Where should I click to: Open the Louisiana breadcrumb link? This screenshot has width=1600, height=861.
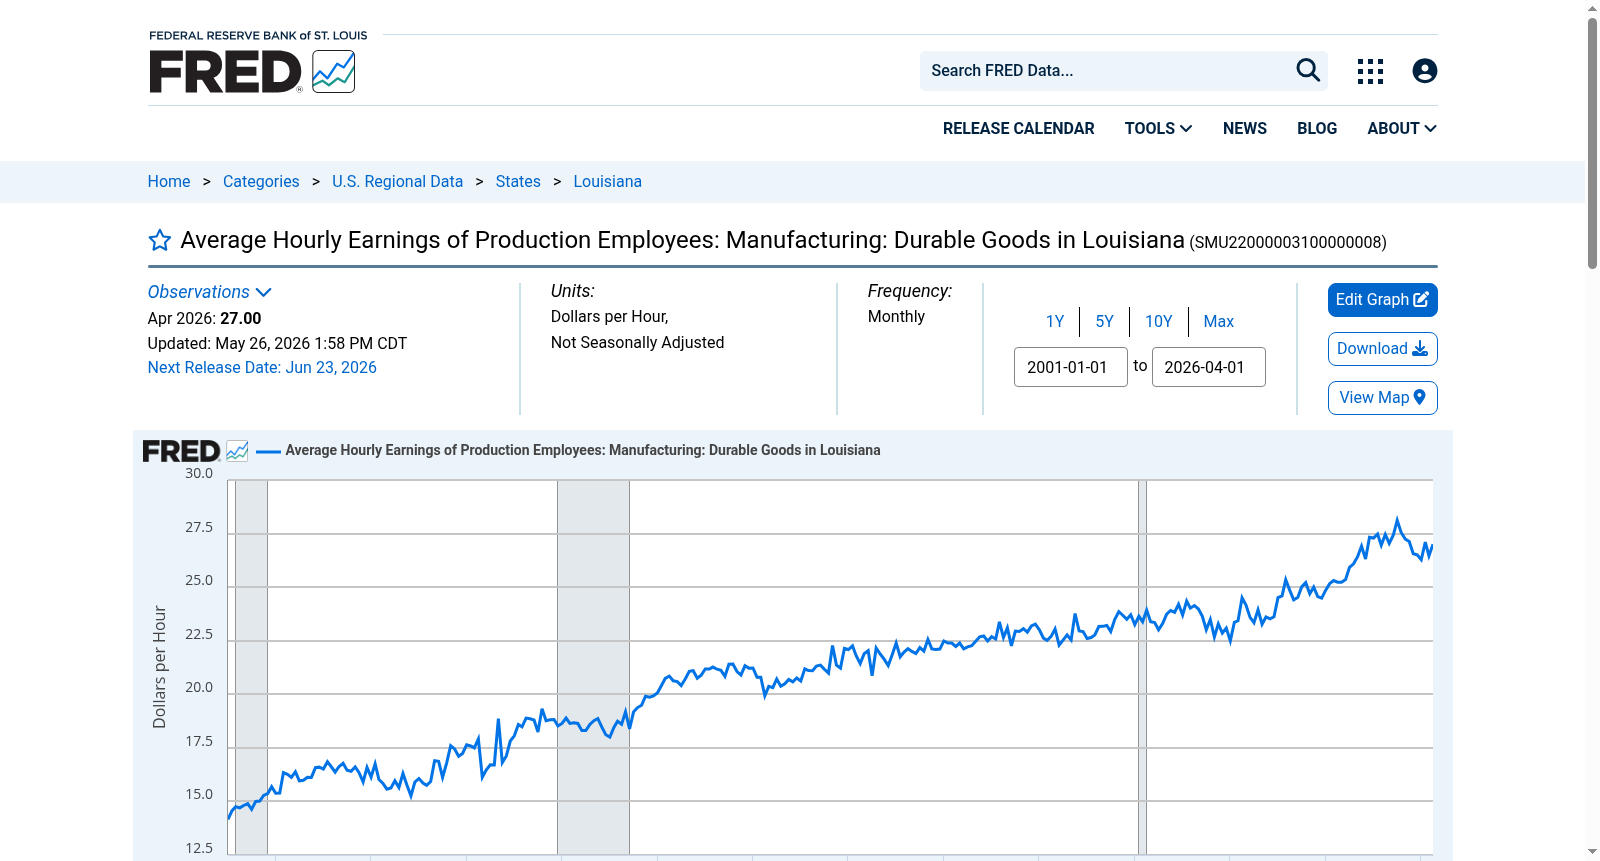coord(607,181)
